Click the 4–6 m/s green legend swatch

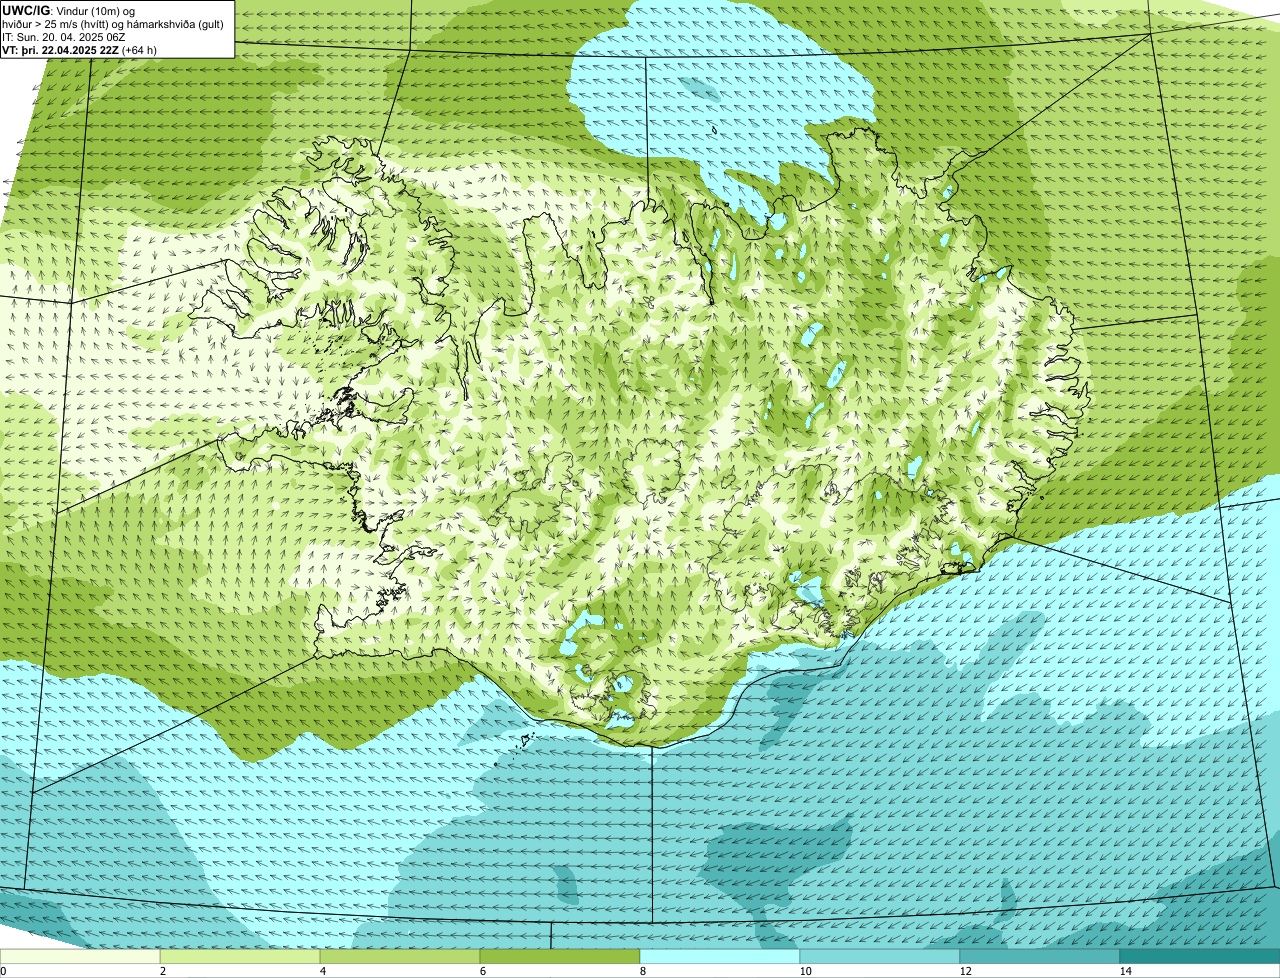click(x=400, y=956)
